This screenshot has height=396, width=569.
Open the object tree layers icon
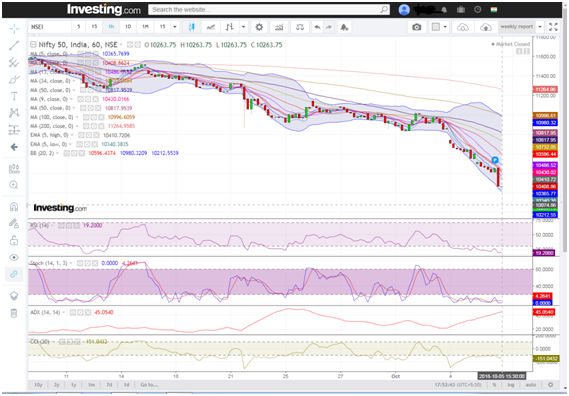[14, 296]
